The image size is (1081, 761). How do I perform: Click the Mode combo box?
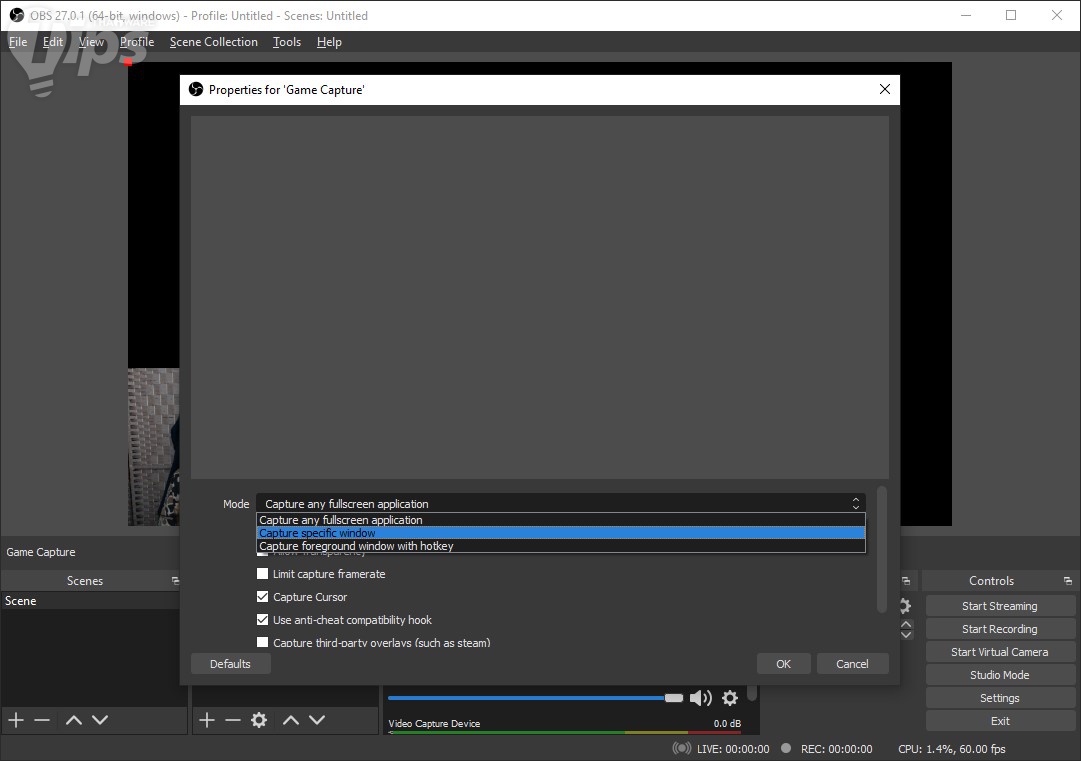560,504
